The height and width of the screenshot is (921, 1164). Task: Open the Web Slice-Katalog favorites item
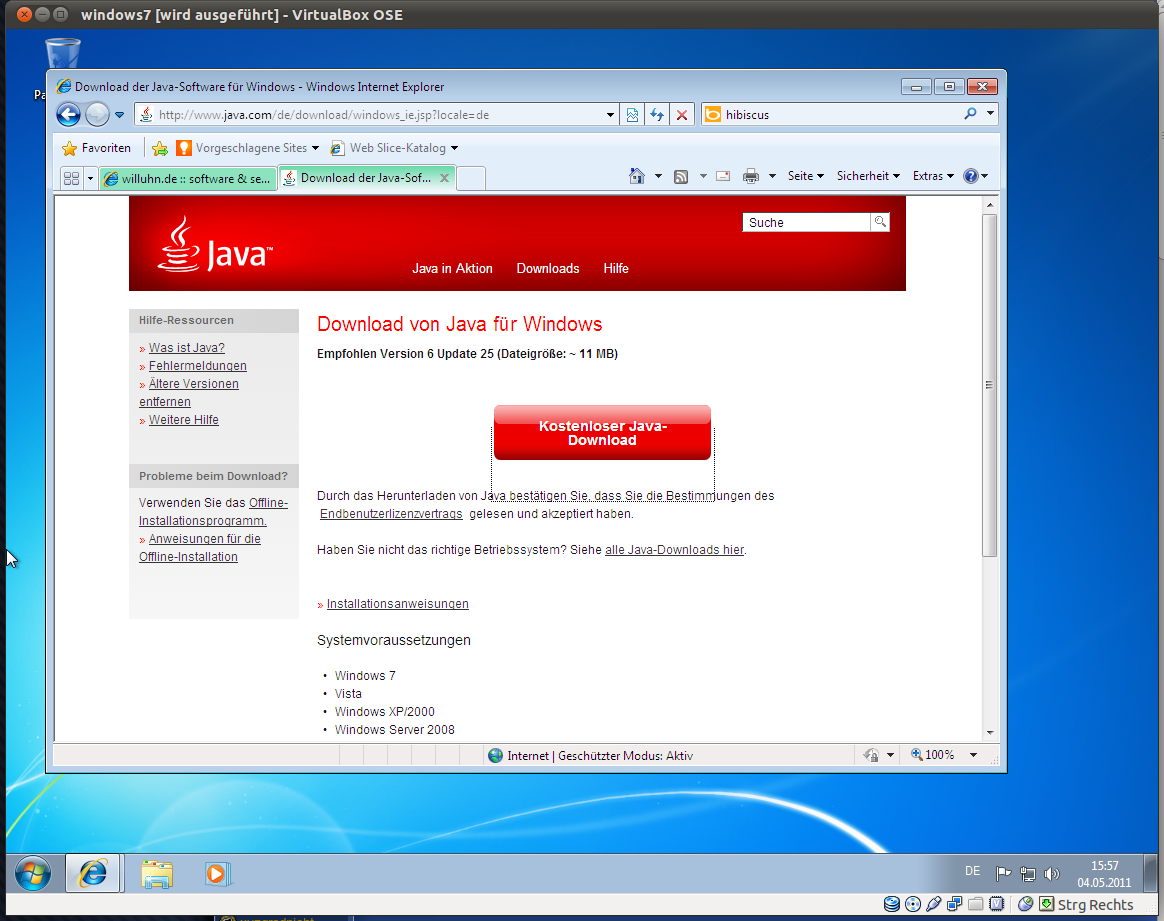coord(394,148)
